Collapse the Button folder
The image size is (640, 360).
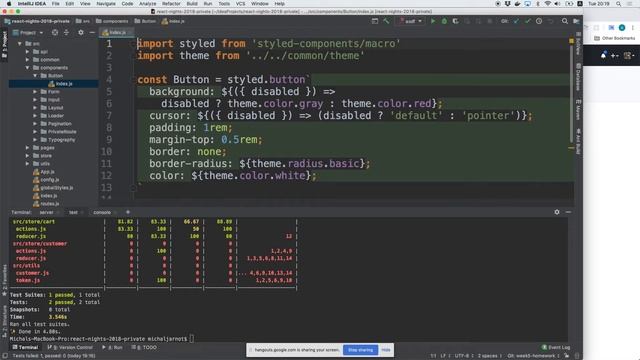click(x=35, y=76)
